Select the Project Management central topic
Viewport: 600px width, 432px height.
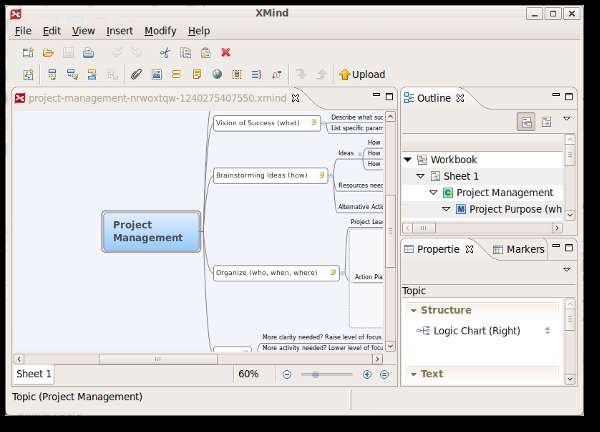coord(151,231)
